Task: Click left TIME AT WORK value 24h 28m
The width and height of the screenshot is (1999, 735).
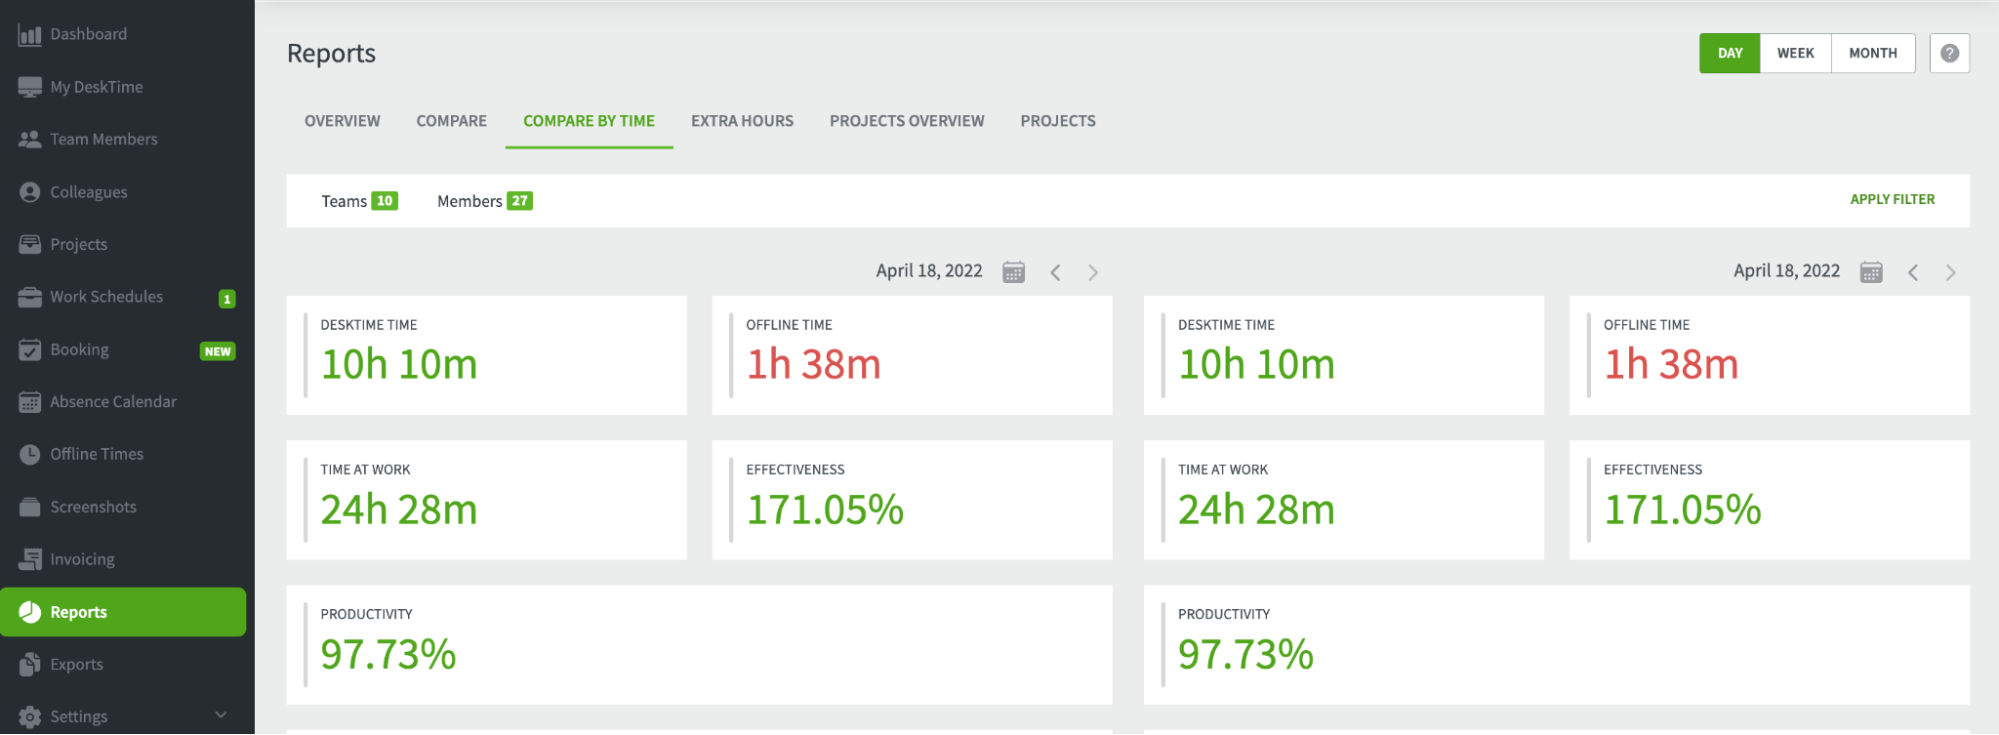Action: coord(399,509)
